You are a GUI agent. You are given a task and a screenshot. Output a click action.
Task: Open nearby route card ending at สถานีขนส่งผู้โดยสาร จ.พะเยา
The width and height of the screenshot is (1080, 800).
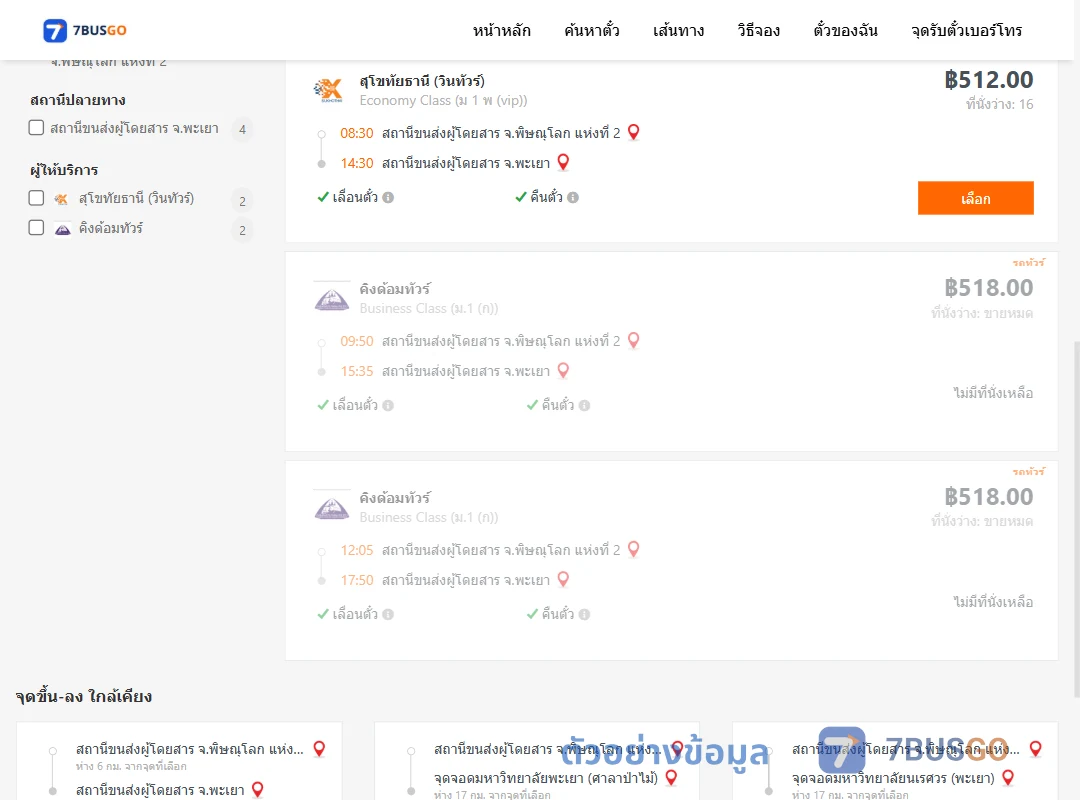179,761
